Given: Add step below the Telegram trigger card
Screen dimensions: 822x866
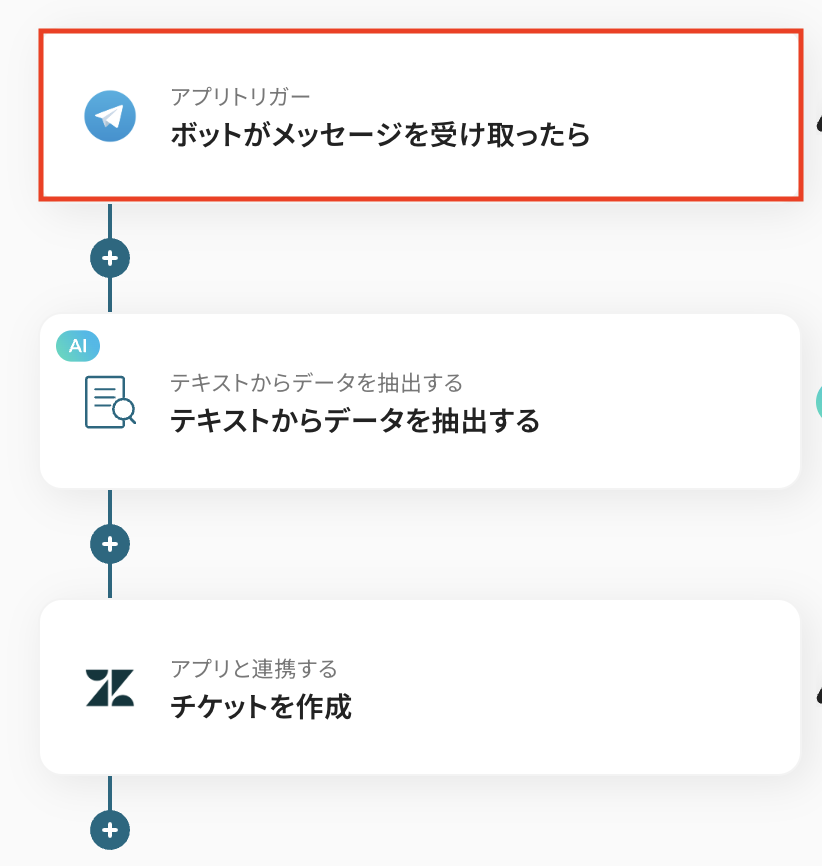Looking at the screenshot, I should point(110,258).
